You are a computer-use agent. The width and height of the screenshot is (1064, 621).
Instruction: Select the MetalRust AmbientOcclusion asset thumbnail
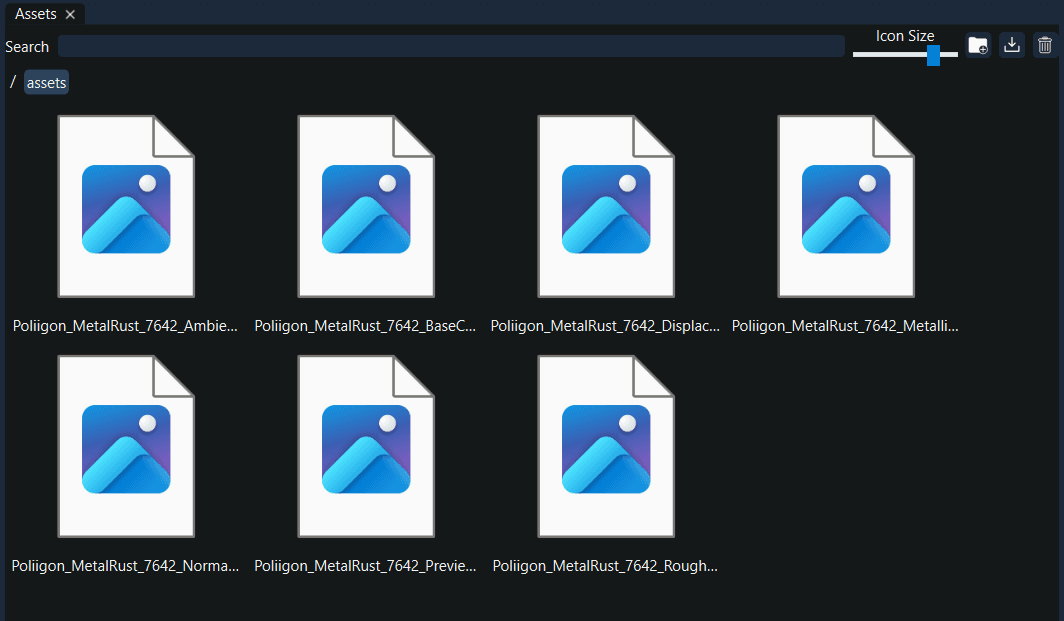[126, 206]
